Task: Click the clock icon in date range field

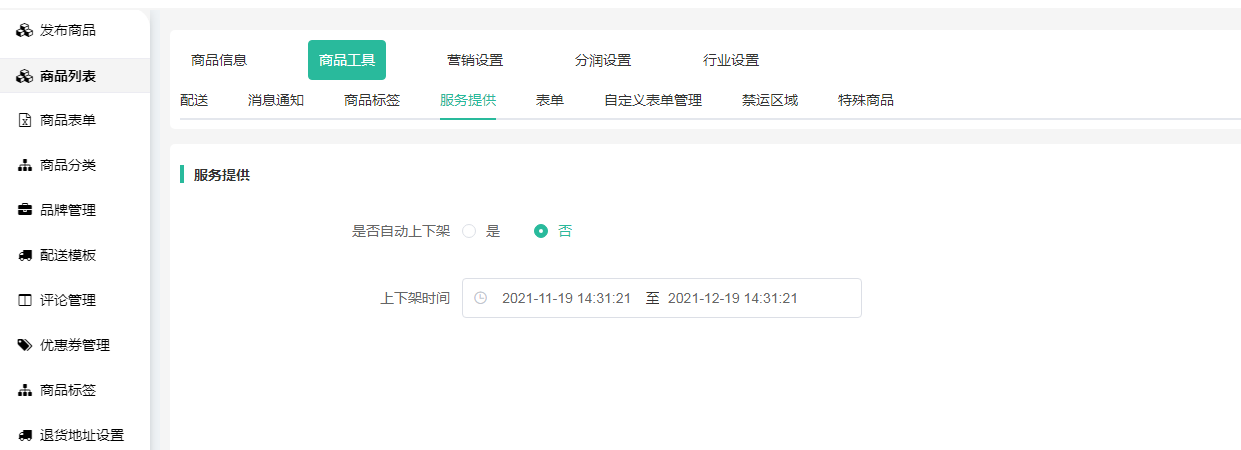Action: pos(481,298)
